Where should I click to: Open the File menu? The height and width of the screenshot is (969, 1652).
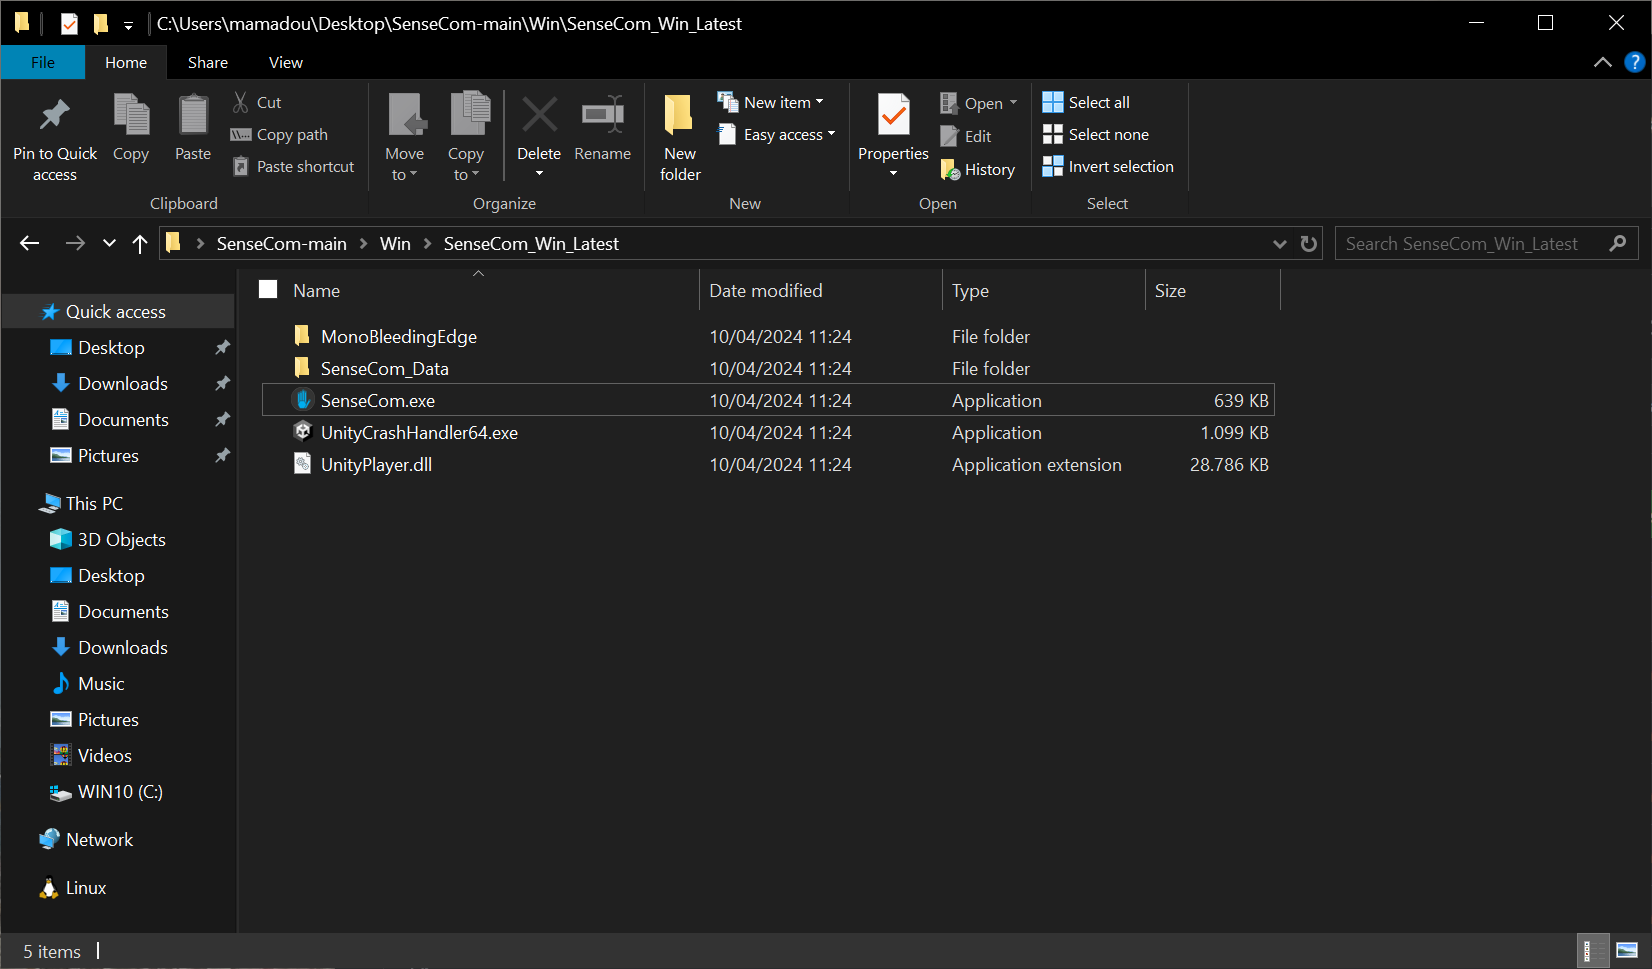tap(42, 62)
